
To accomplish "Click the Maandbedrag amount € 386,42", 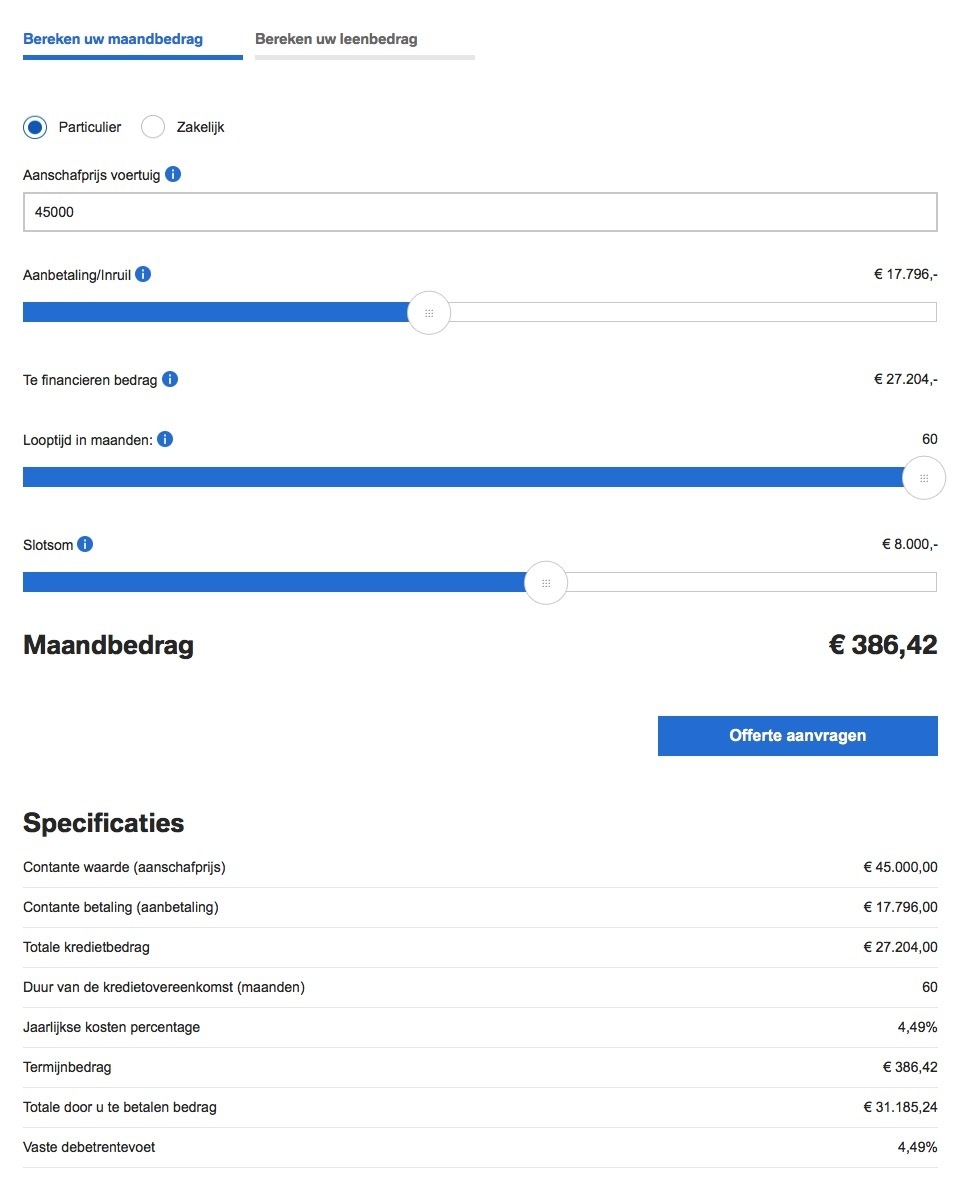I will (883, 645).
